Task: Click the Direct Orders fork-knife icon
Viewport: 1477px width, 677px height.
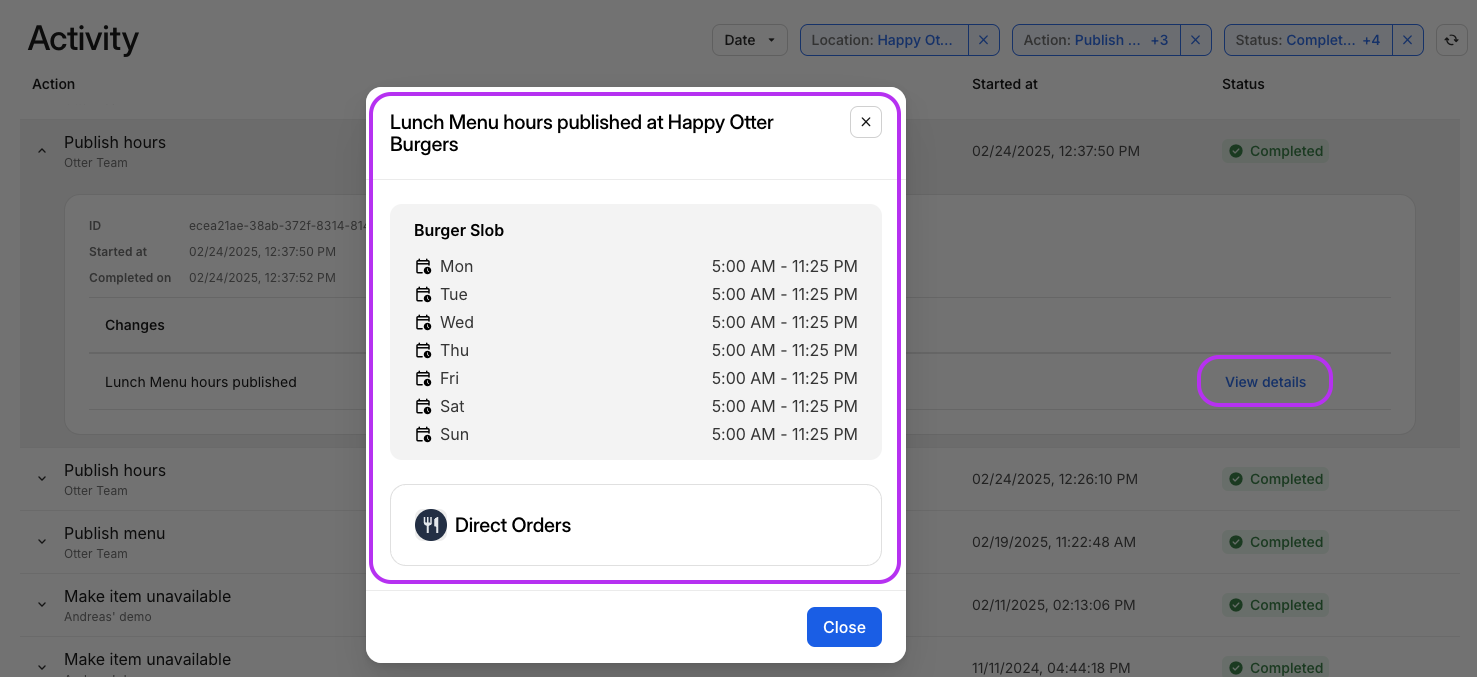Action: pyautogui.click(x=430, y=525)
